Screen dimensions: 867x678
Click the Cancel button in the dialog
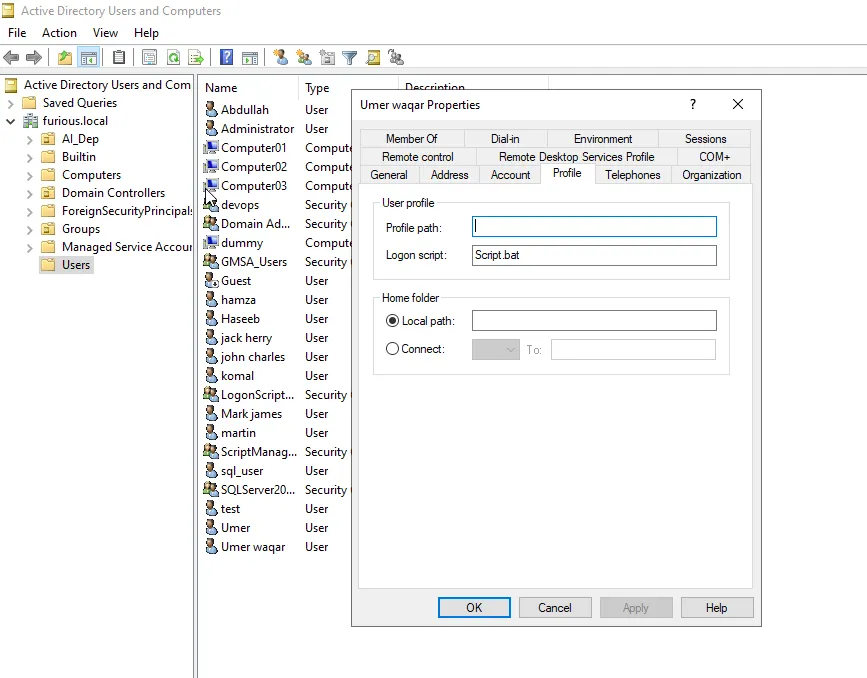(x=555, y=607)
